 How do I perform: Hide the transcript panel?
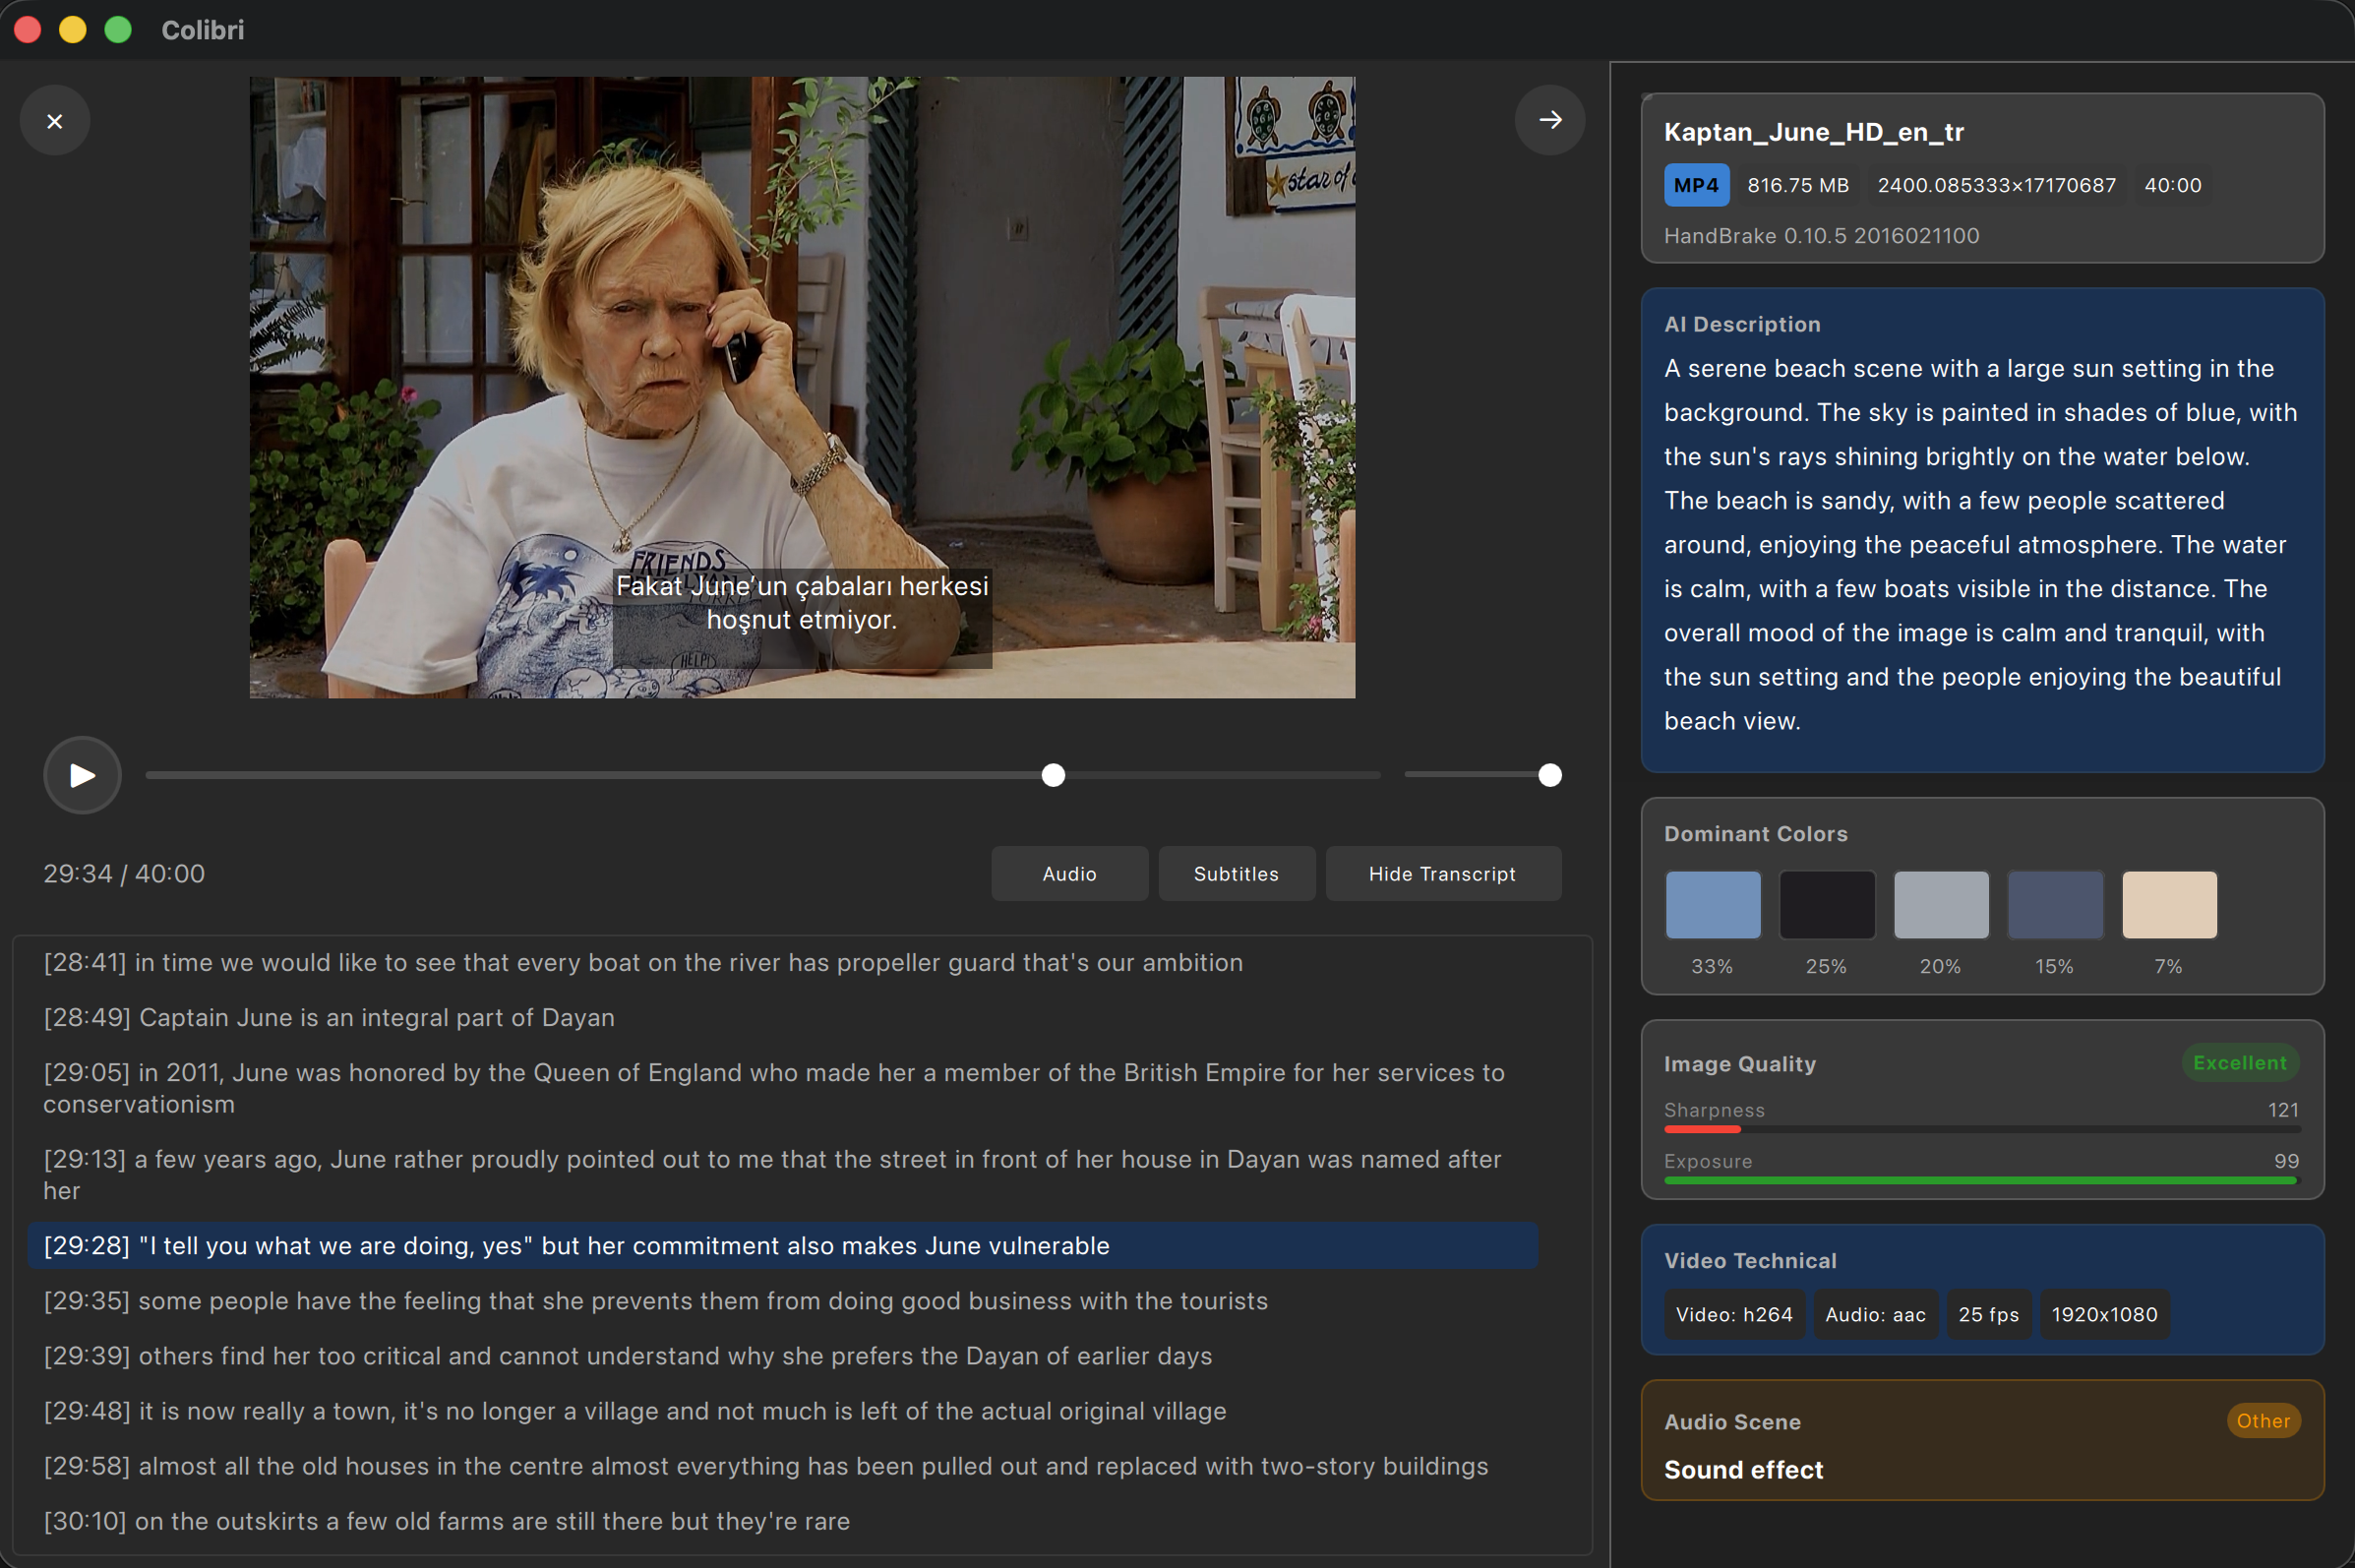click(x=1442, y=873)
